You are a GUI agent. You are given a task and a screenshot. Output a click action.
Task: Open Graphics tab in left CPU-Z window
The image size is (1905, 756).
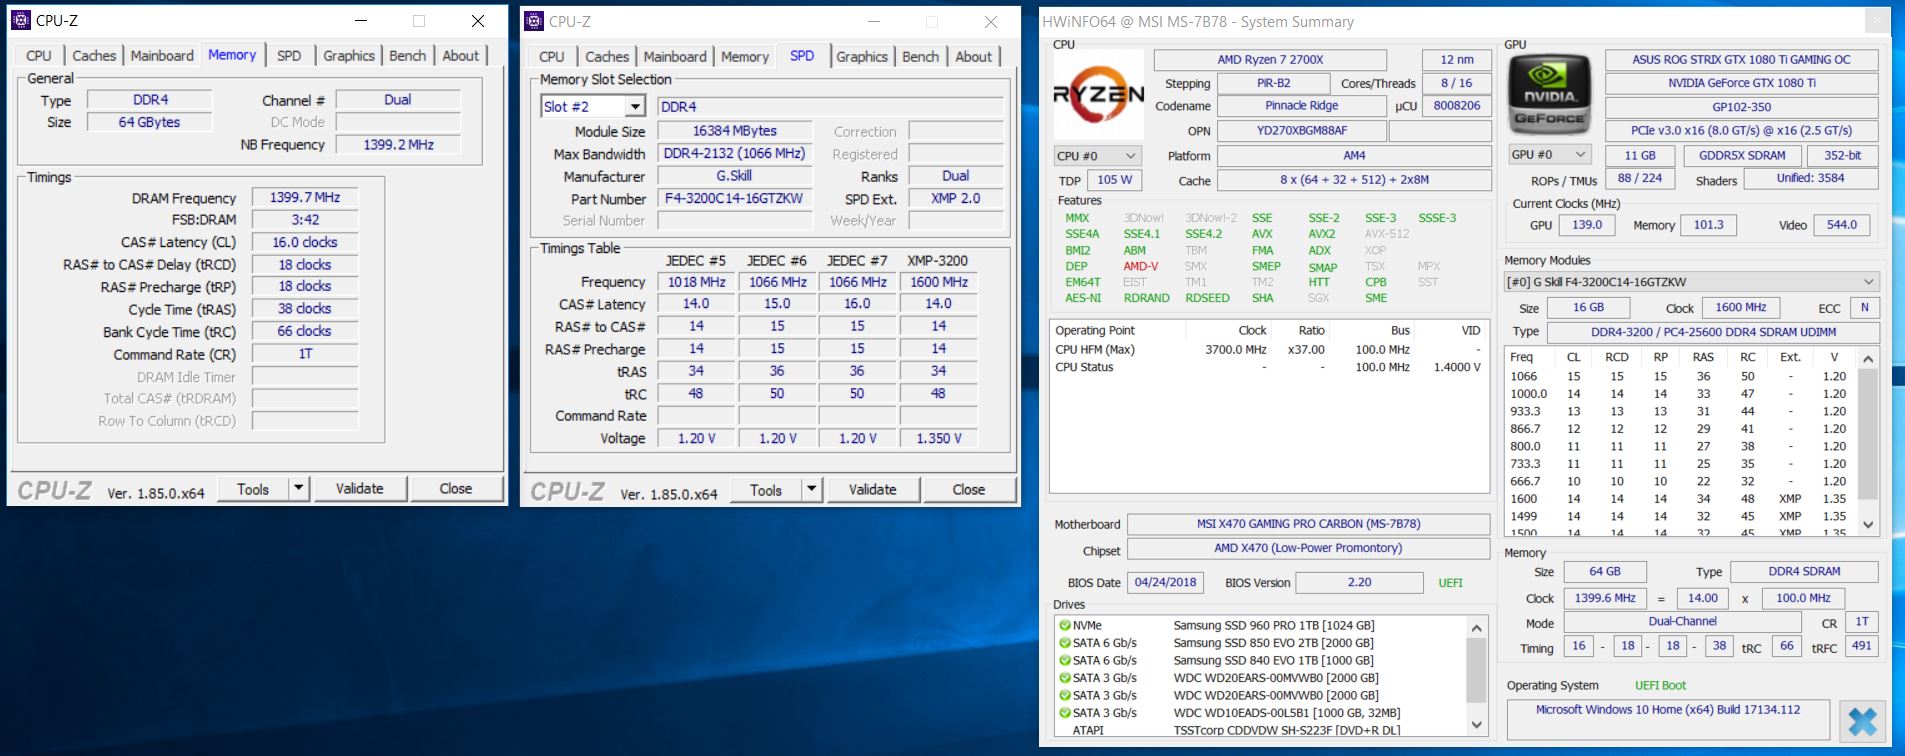point(349,56)
